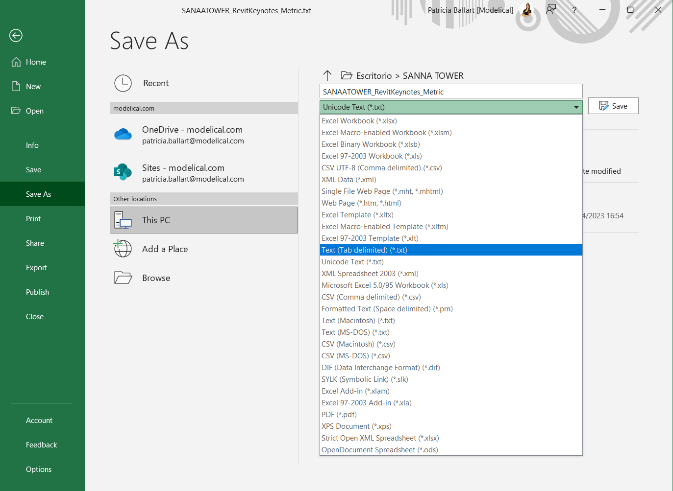
Task: Choose SYLK (Symbolic Link) (*.slk)
Action: coord(451,379)
